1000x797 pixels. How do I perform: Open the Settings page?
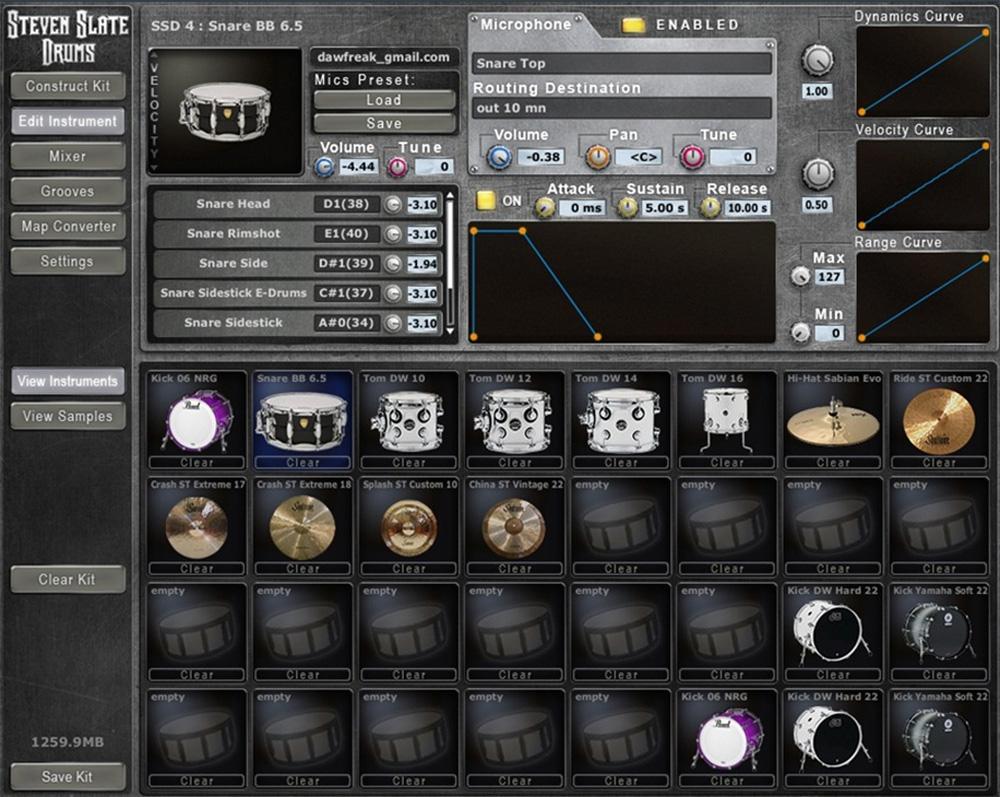coord(68,261)
